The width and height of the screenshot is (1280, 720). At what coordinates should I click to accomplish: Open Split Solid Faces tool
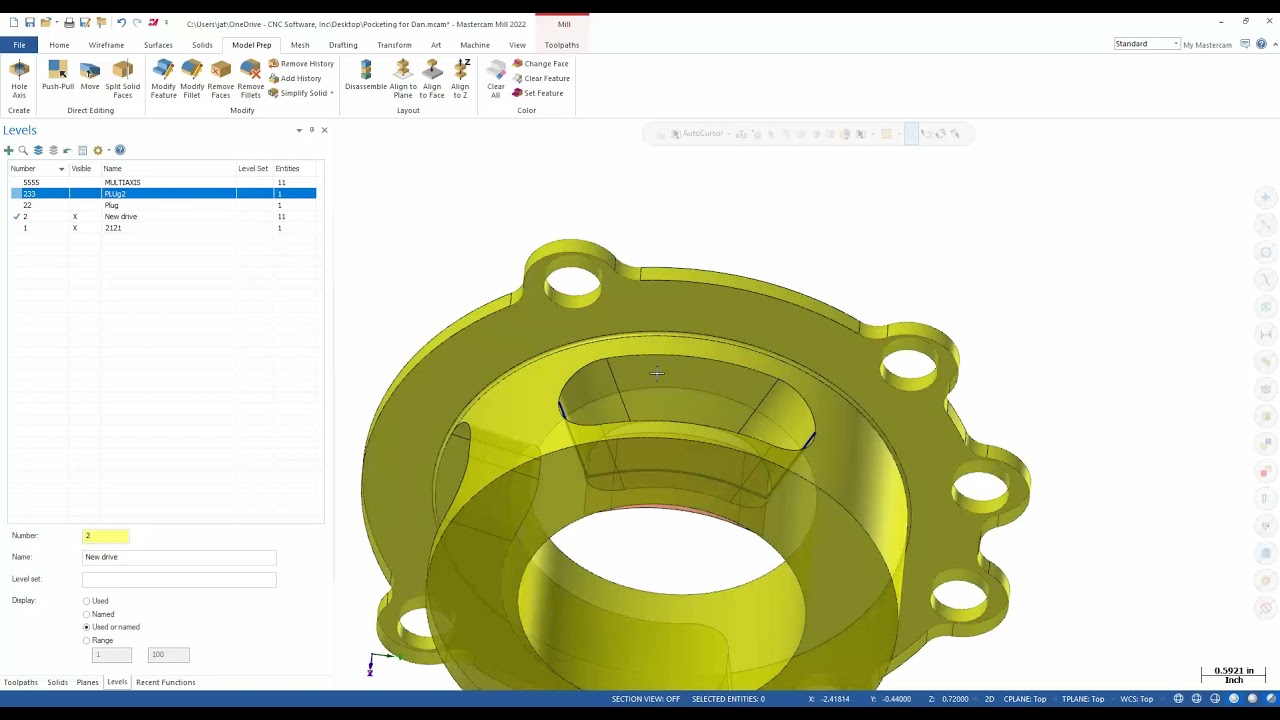[x=122, y=78]
